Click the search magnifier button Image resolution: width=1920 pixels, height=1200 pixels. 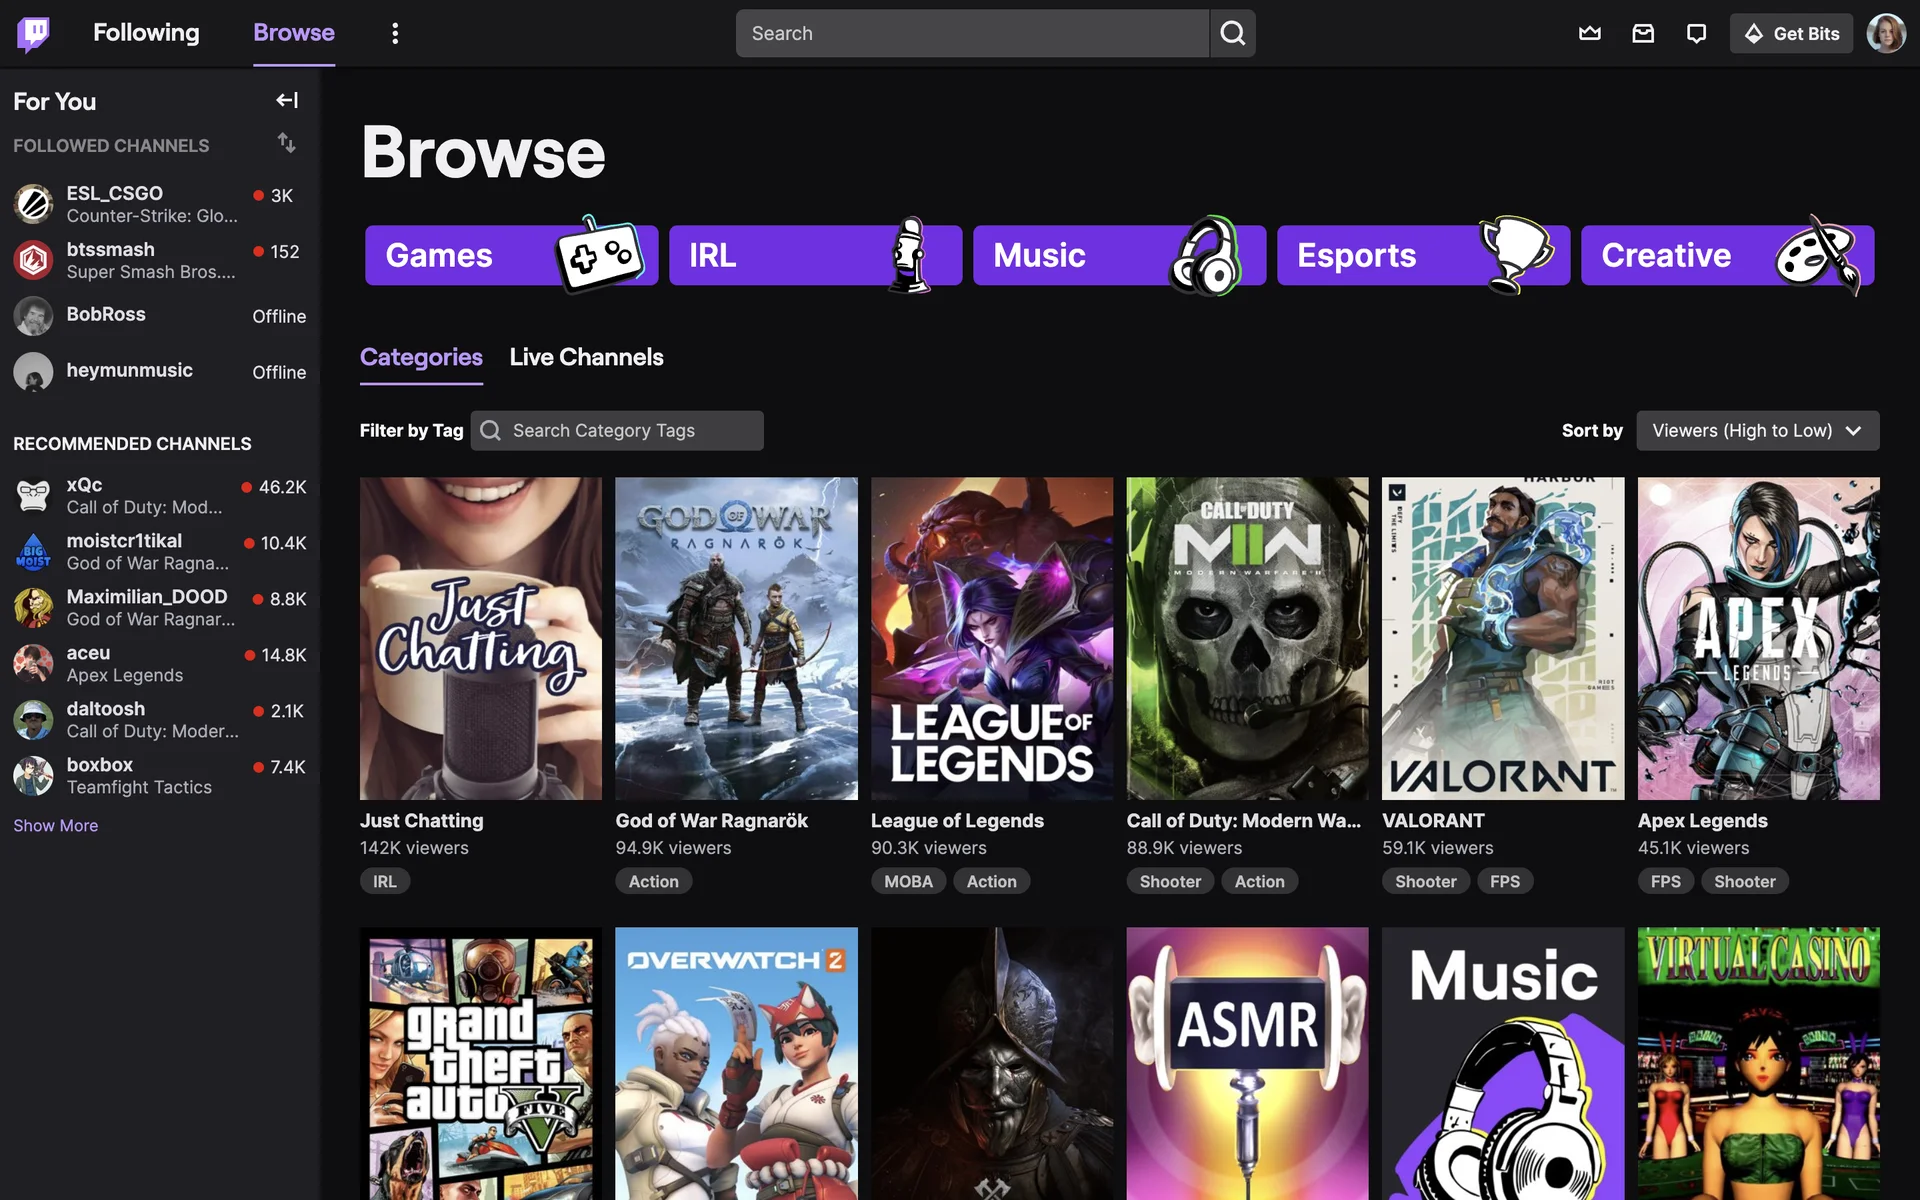coord(1232,33)
